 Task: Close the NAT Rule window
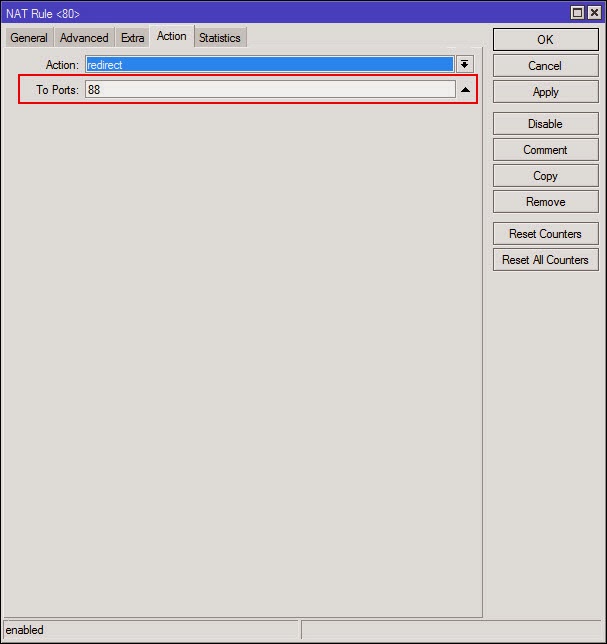click(594, 13)
